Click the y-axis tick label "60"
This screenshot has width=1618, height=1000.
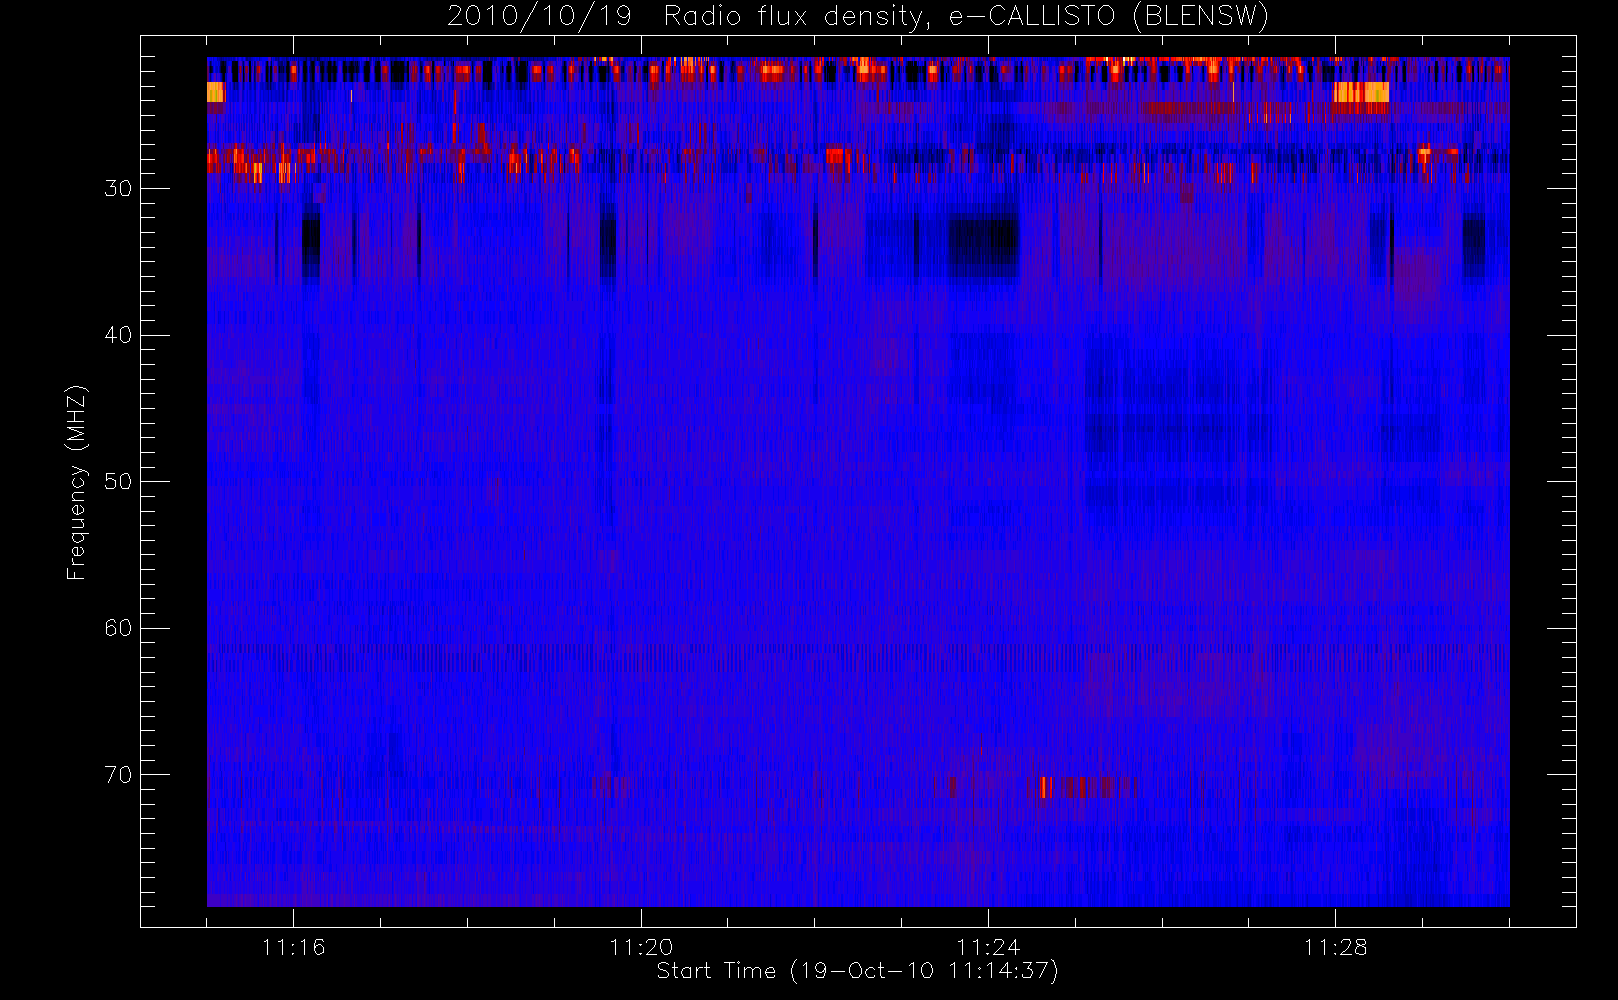pyautogui.click(x=118, y=628)
